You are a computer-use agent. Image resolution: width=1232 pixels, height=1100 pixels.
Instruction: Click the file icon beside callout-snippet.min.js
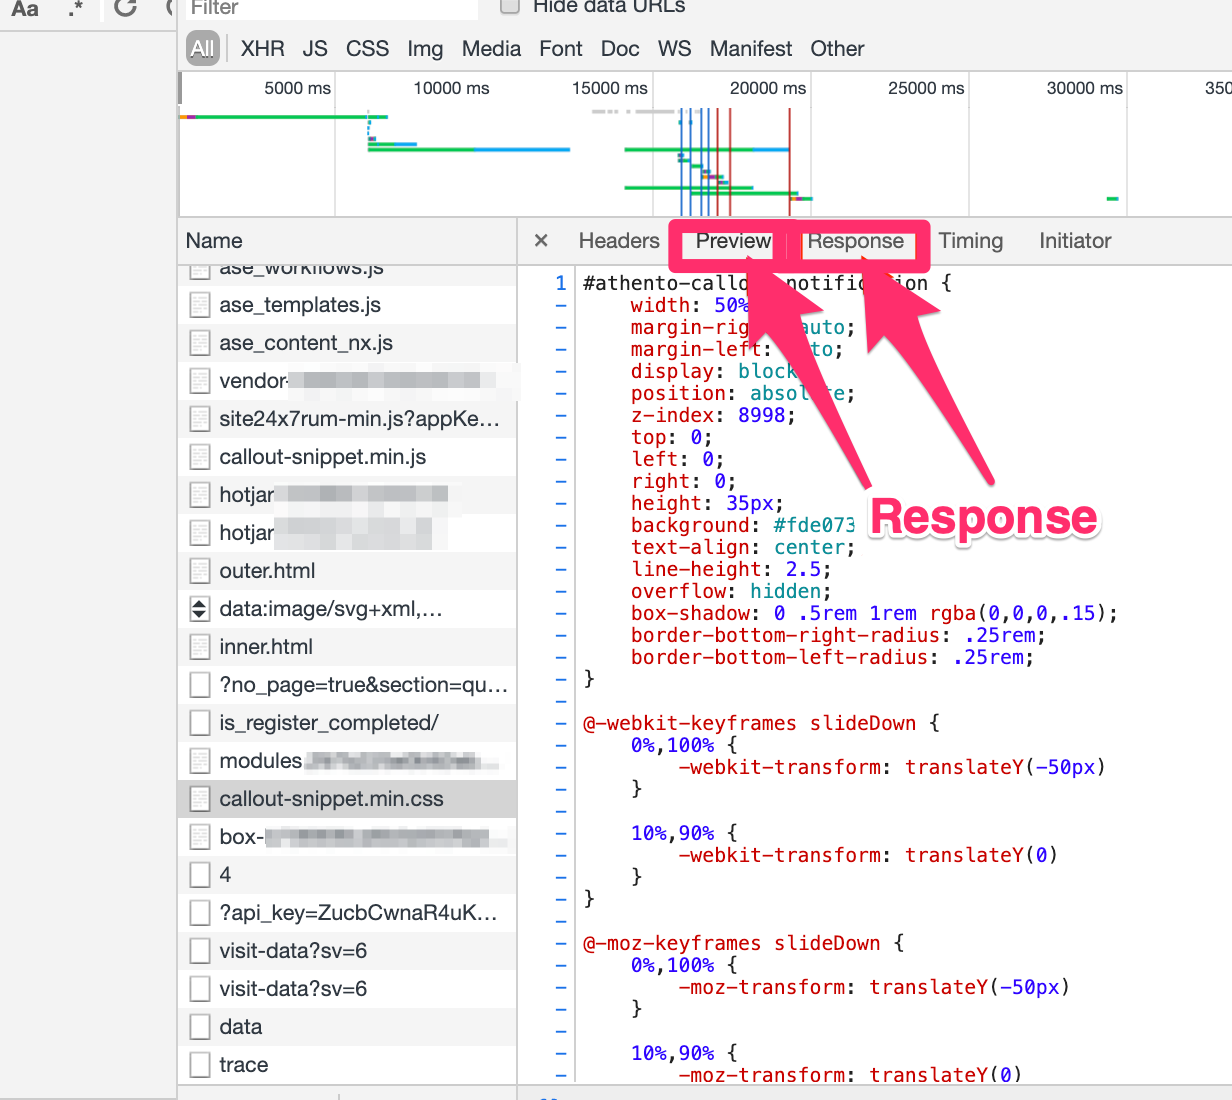(x=200, y=457)
